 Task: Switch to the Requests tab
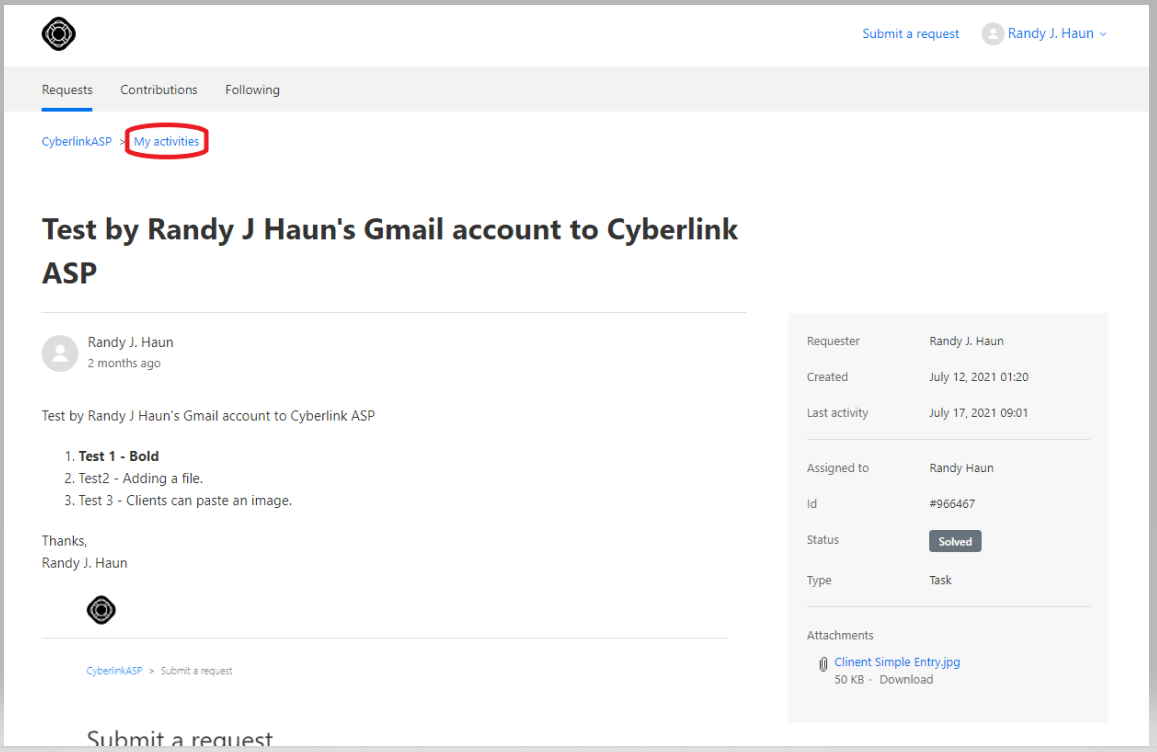67,89
